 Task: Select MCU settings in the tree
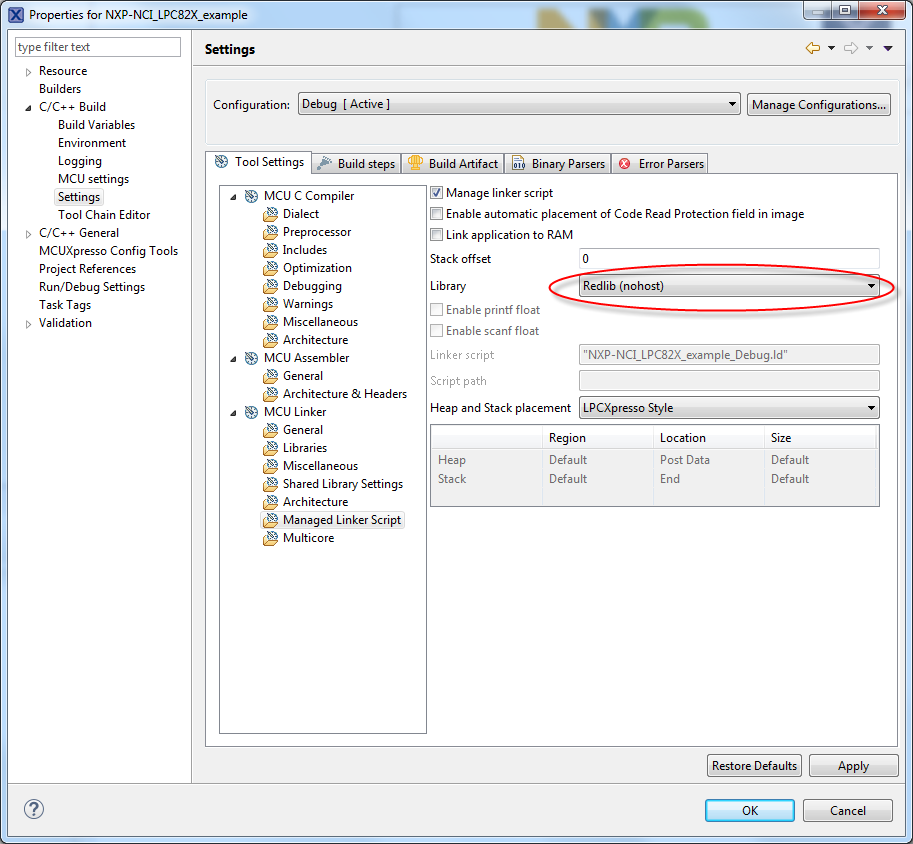coord(93,179)
